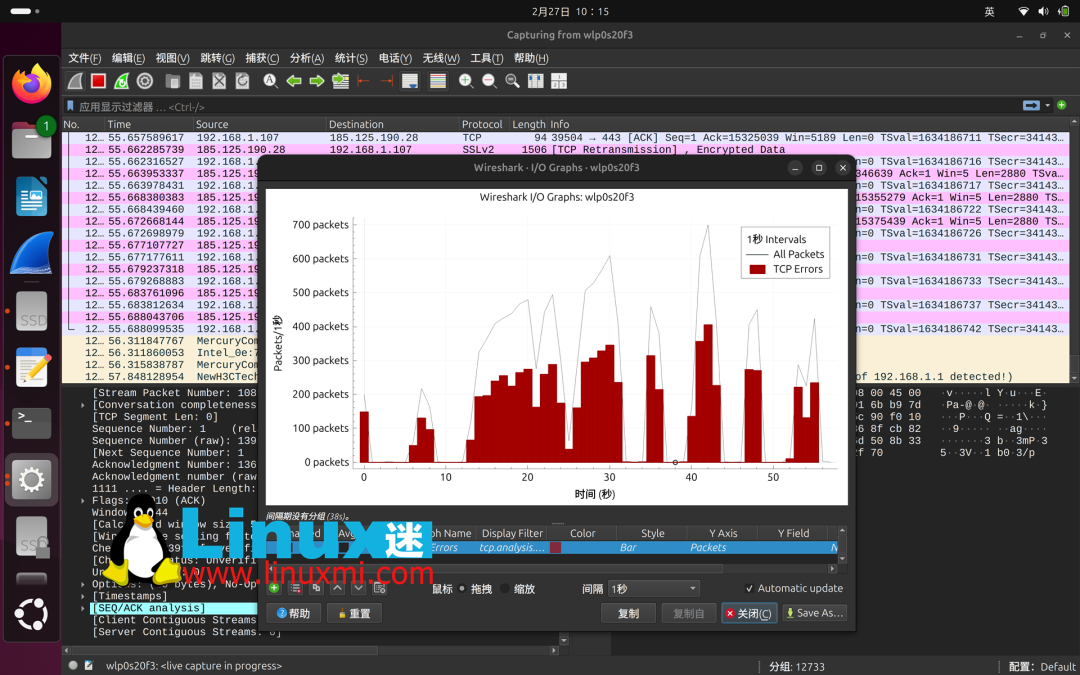Click the green plus filter button icon
The height and width of the screenshot is (675, 1080).
[x=1061, y=105]
